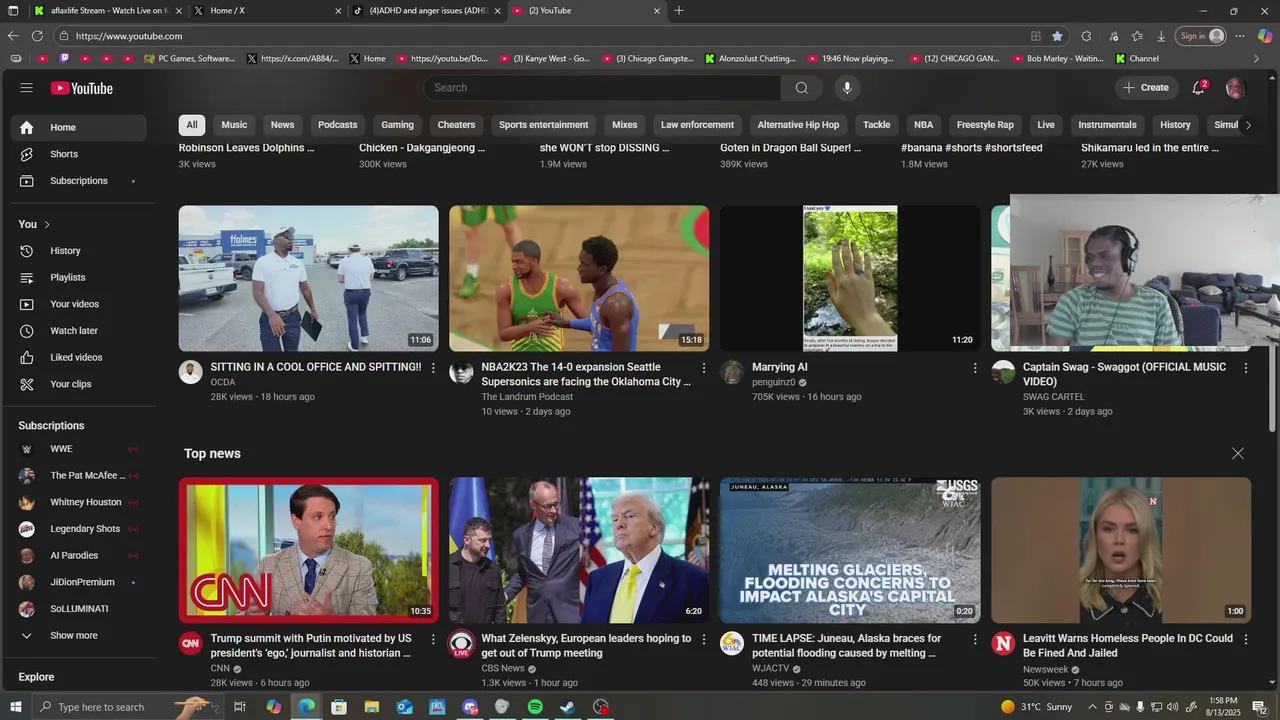Viewport: 1280px width, 720px height.
Task: Open options menu for the Trump summit CNN video
Action: (x=433, y=639)
